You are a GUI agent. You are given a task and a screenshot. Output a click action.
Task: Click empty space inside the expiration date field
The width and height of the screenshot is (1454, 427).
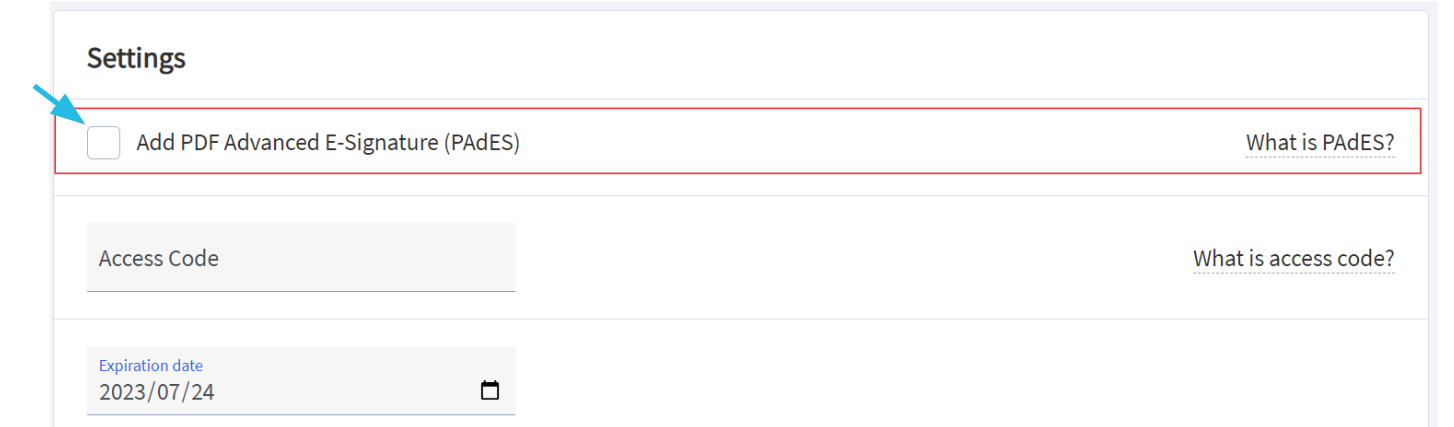[x=345, y=391]
